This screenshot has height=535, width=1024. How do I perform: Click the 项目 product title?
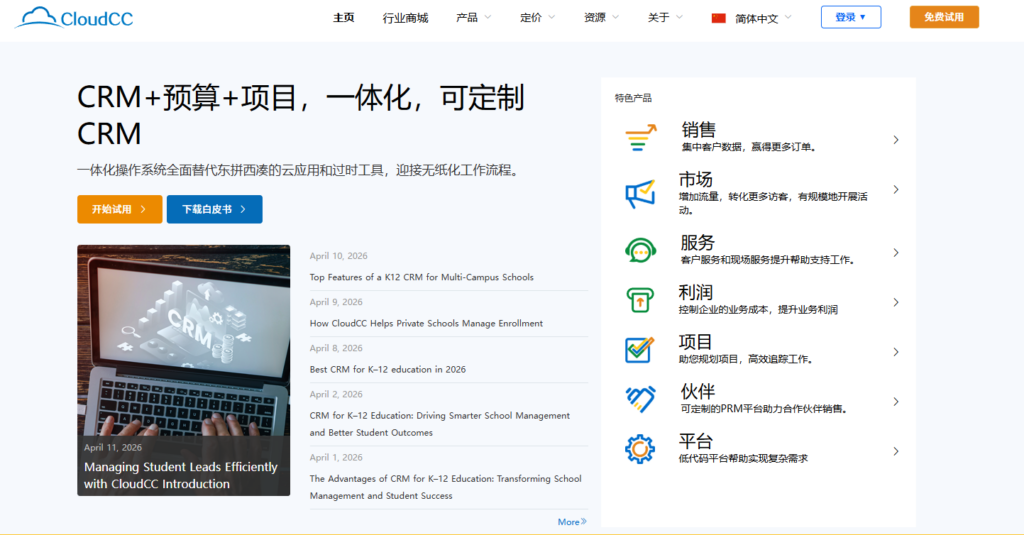click(695, 342)
